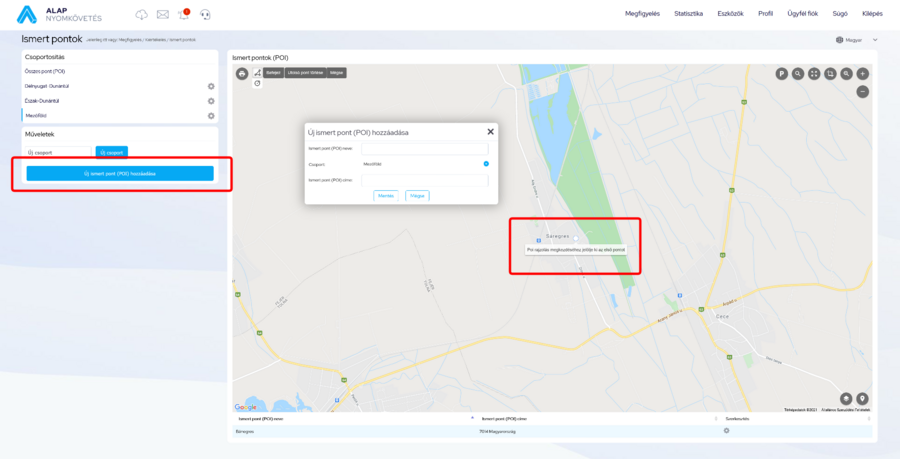
Task: Click the print map icon
Action: tap(241, 73)
